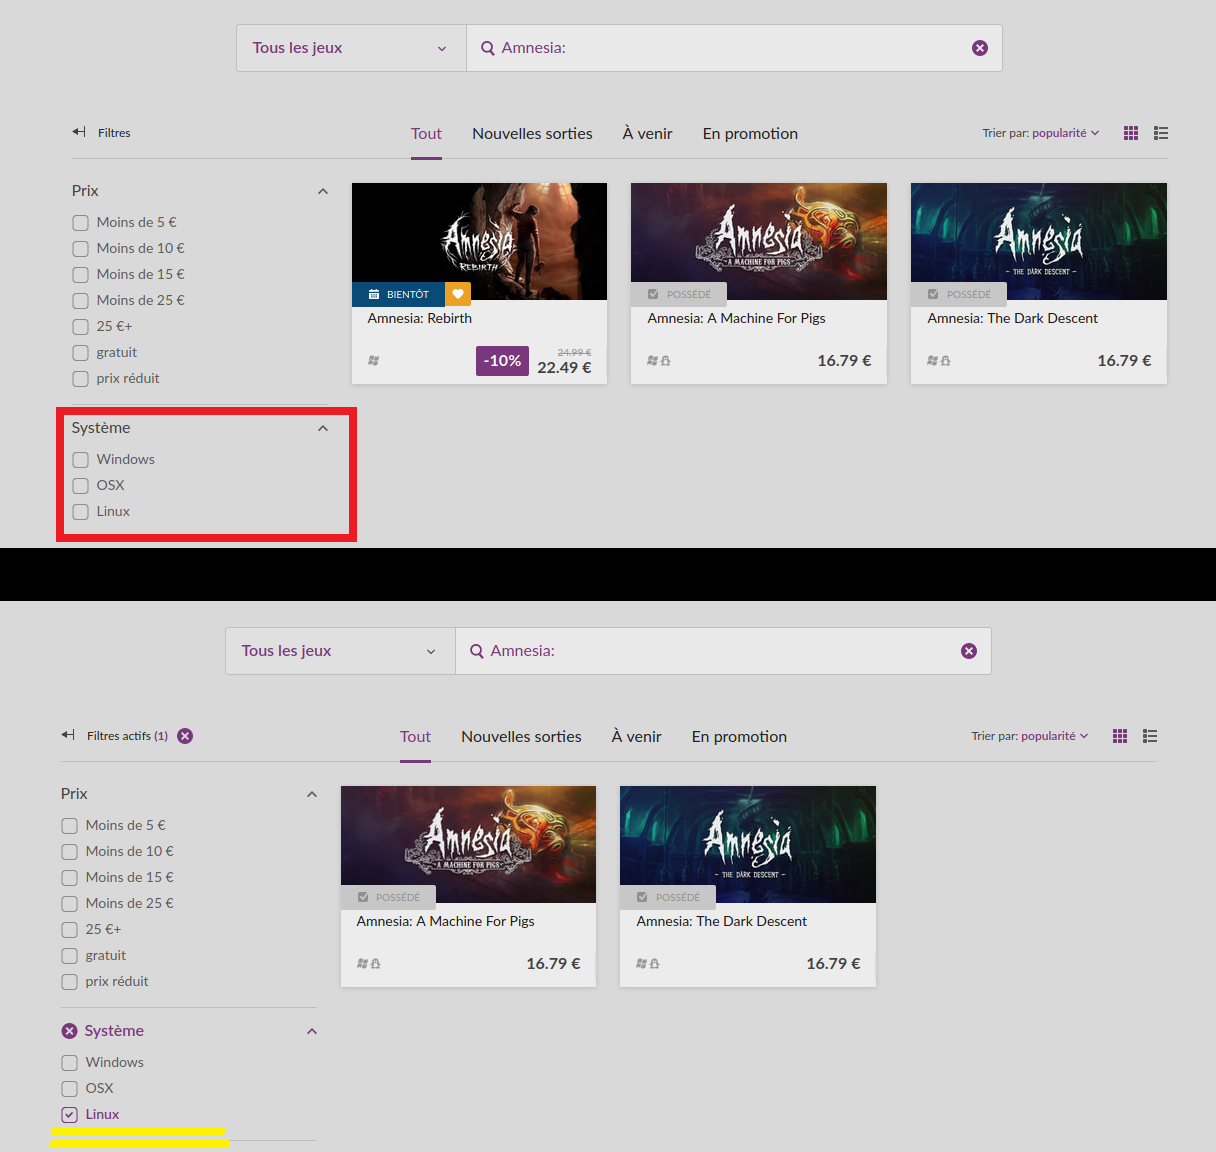The image size is (1216, 1152).
Task: Open the Amnesia: Rebirth cover thumbnail
Action: point(480,241)
